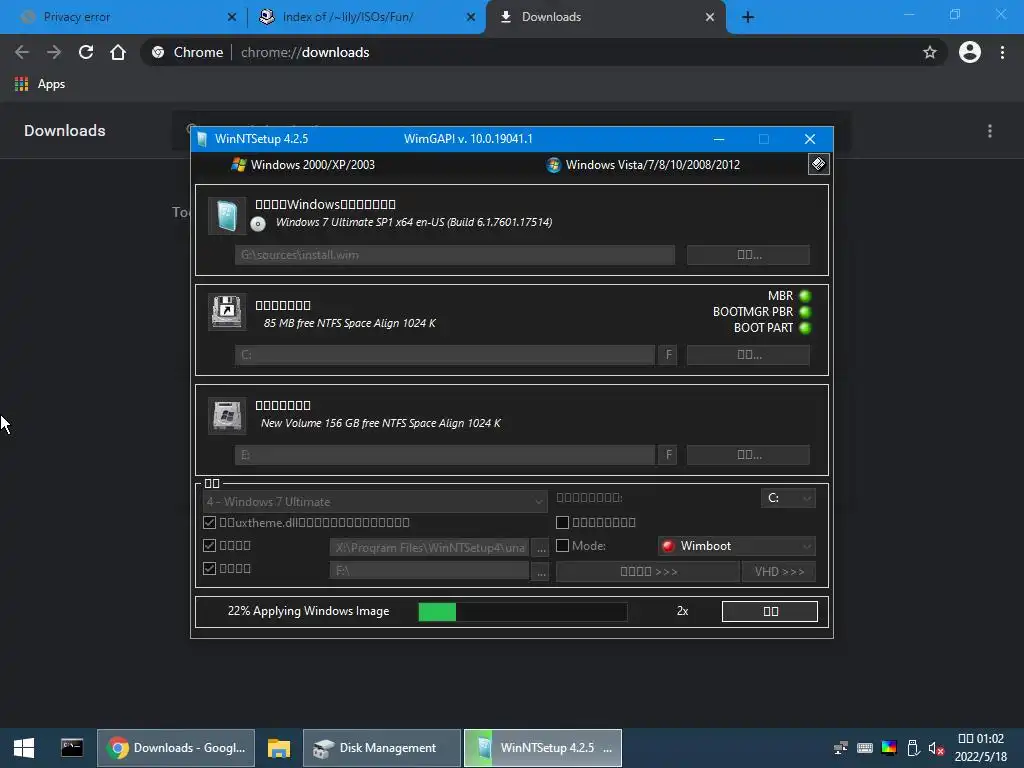Click the G:\sources\install.wim path field
Screen dimensions: 1024x768
tap(455, 255)
